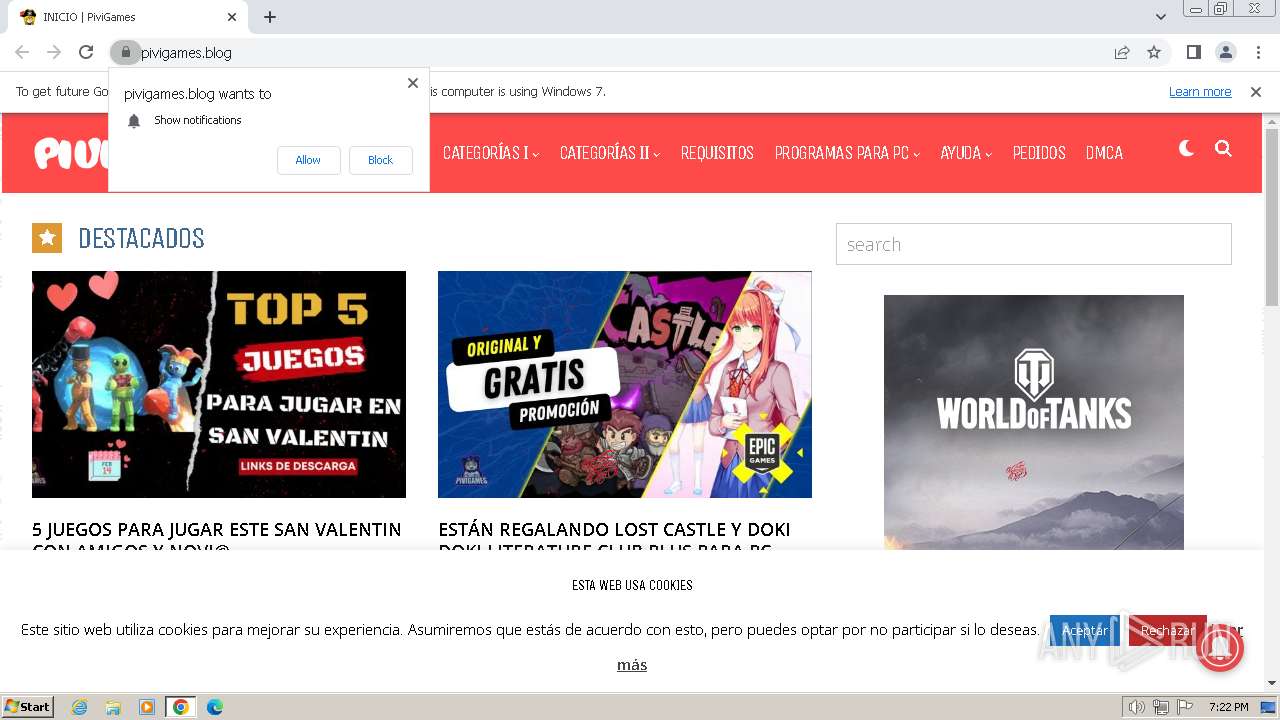Accept cookies with Aceptar button
Image resolution: width=1280 pixels, height=720 pixels.
point(1085,630)
